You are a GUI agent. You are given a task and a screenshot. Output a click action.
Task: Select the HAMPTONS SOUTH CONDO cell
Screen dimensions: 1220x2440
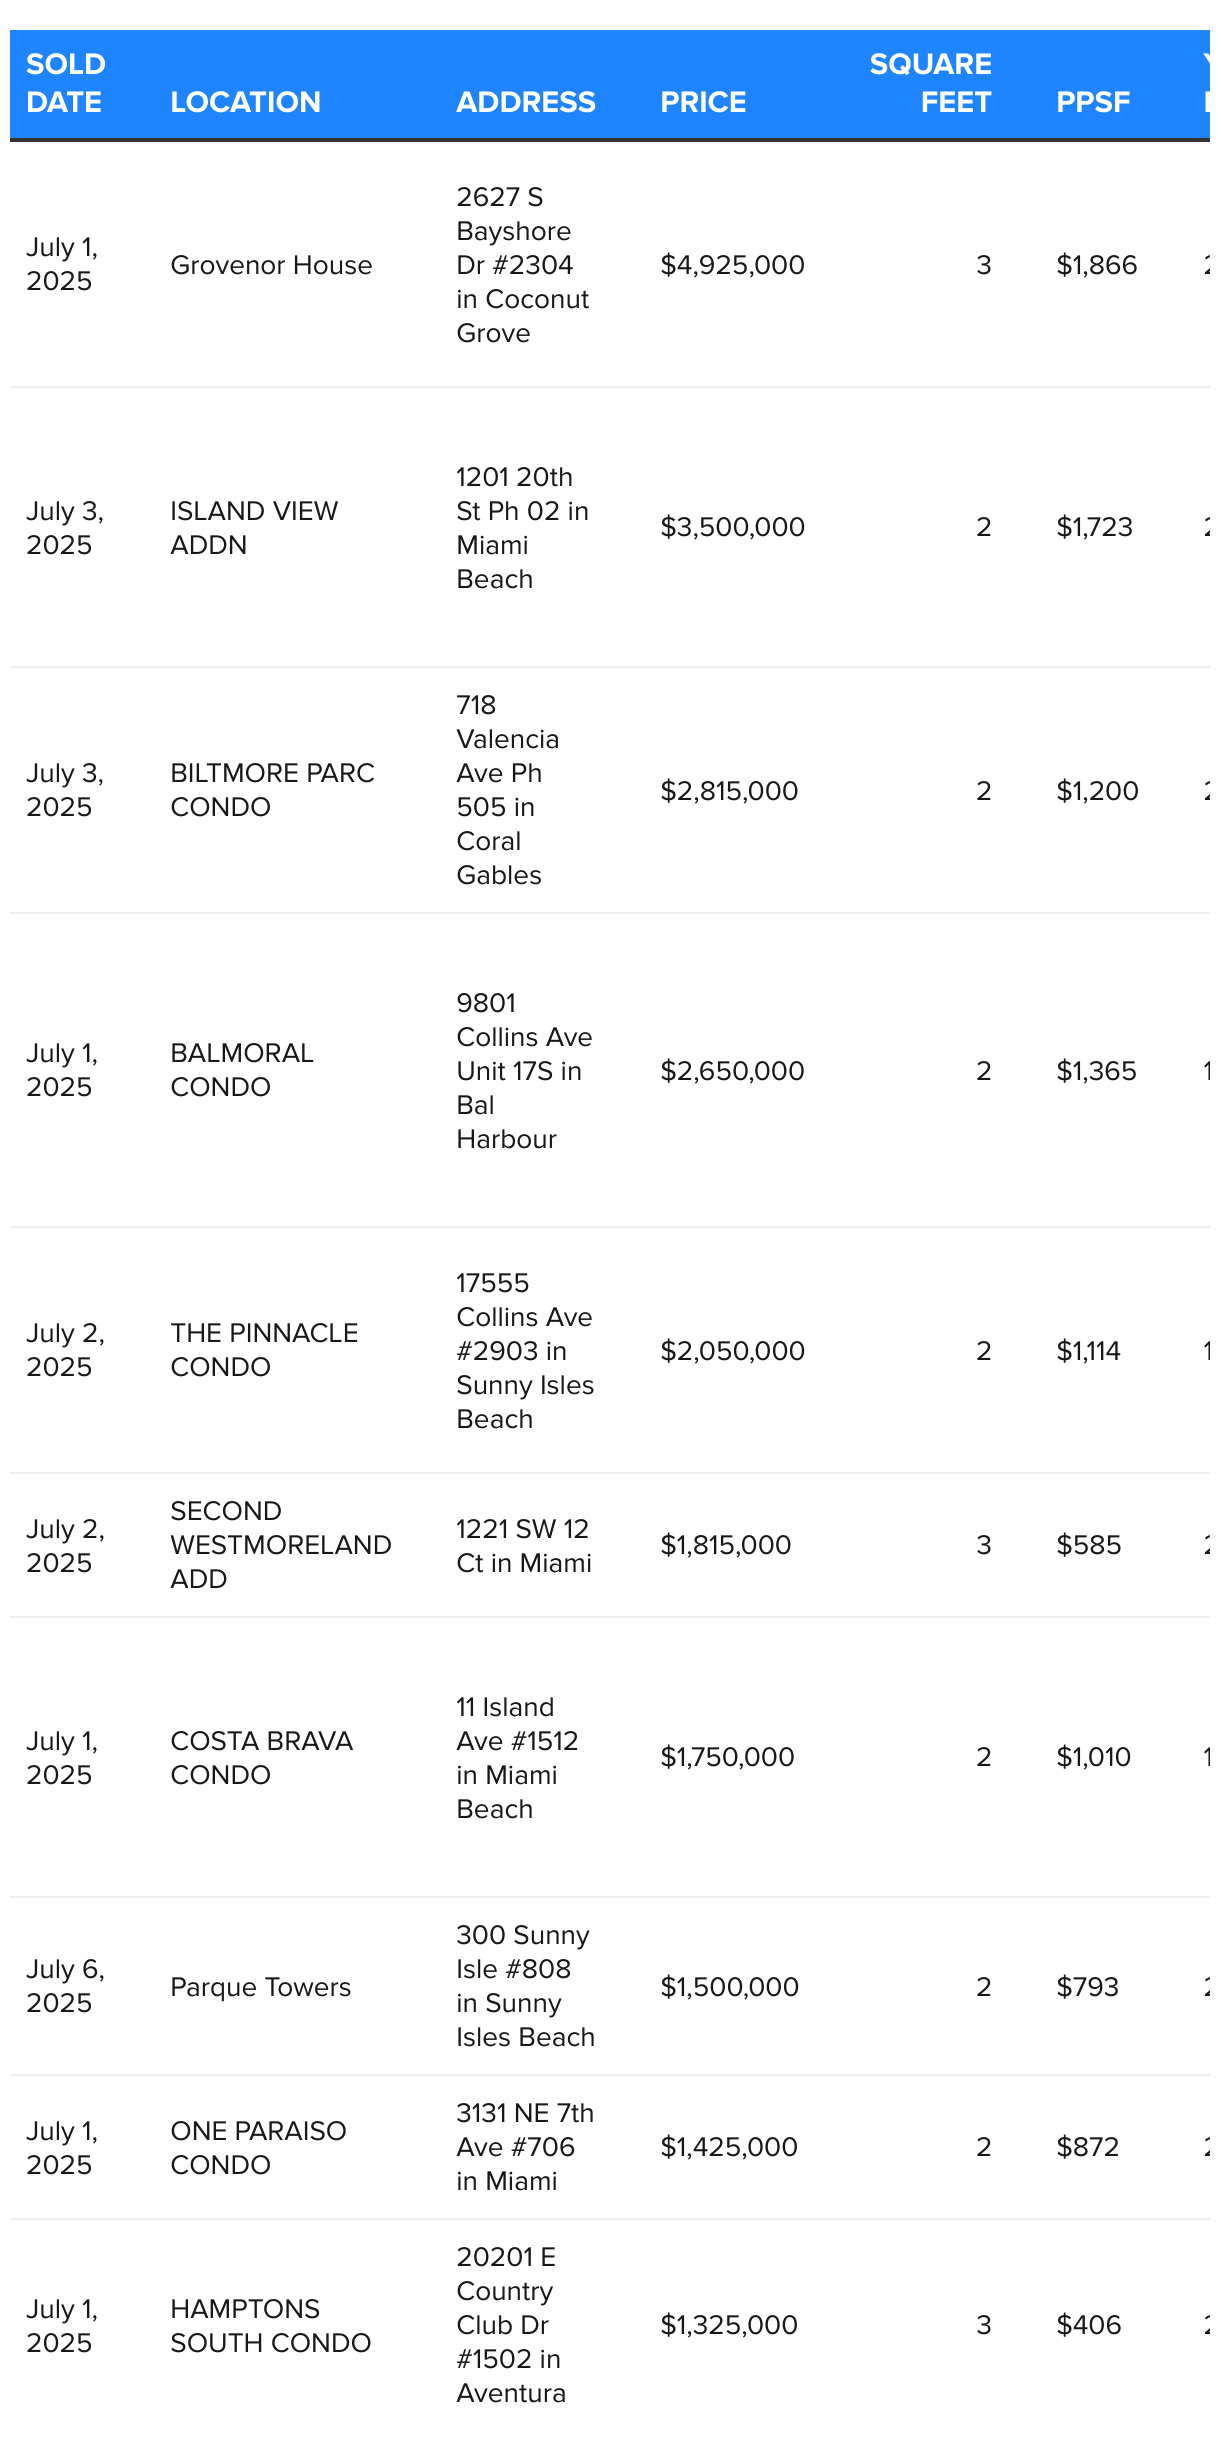pos(270,2326)
